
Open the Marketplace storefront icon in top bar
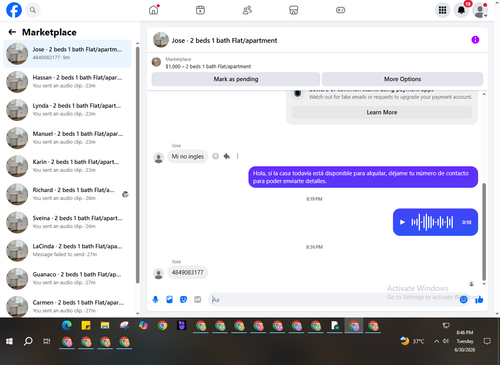294,10
